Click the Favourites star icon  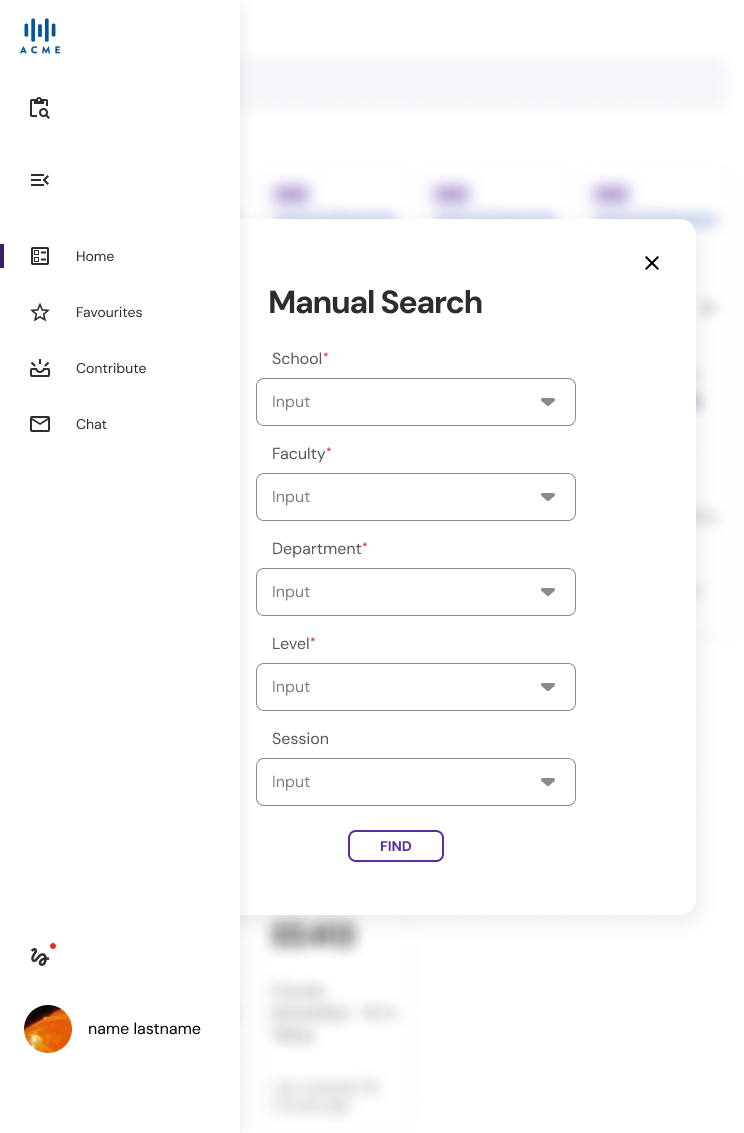pos(40,312)
